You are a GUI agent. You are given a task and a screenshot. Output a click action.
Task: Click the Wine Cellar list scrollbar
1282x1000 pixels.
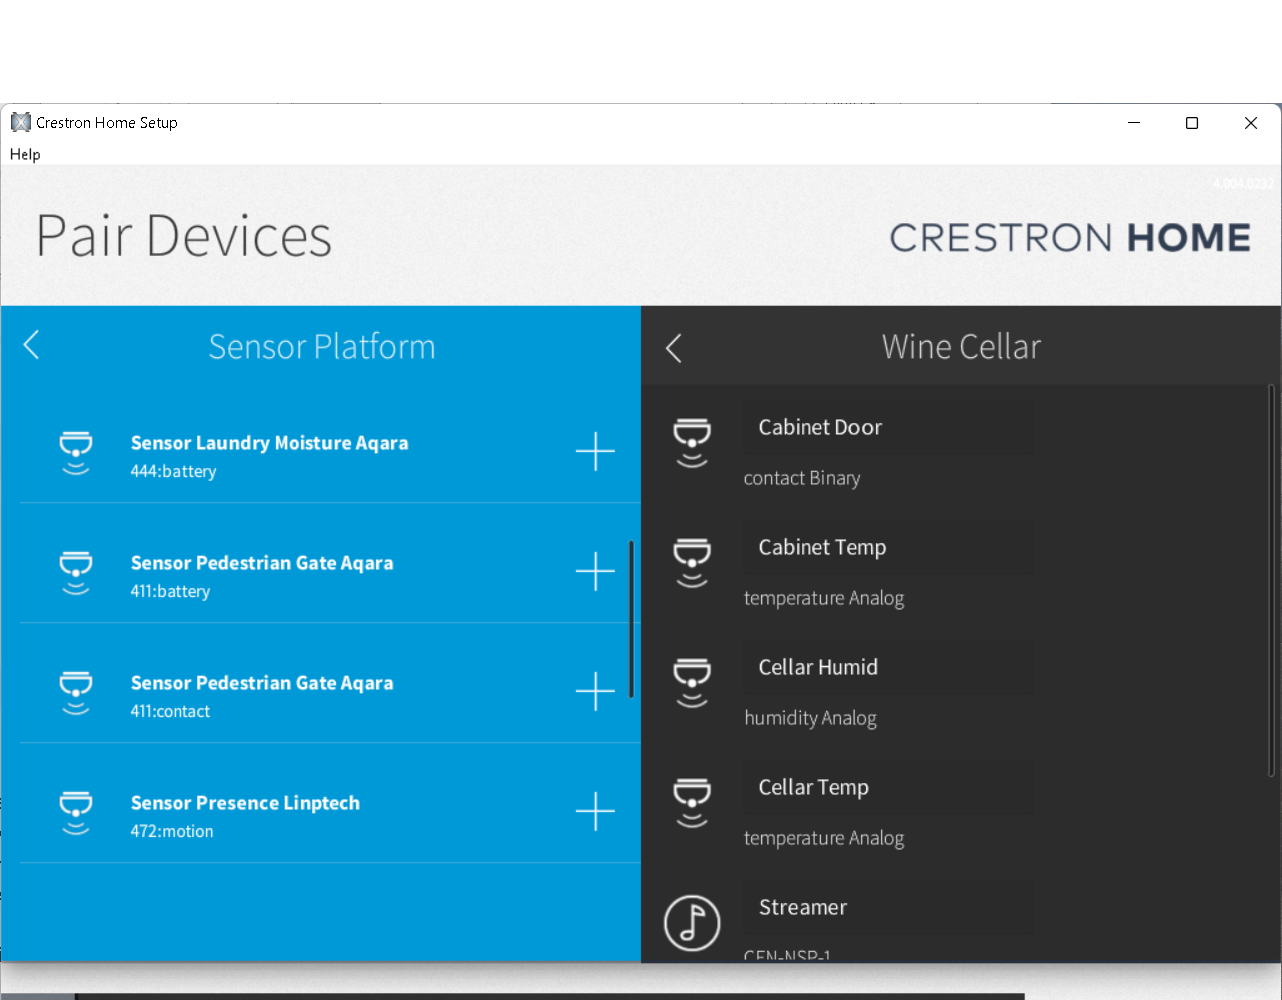tap(1271, 580)
